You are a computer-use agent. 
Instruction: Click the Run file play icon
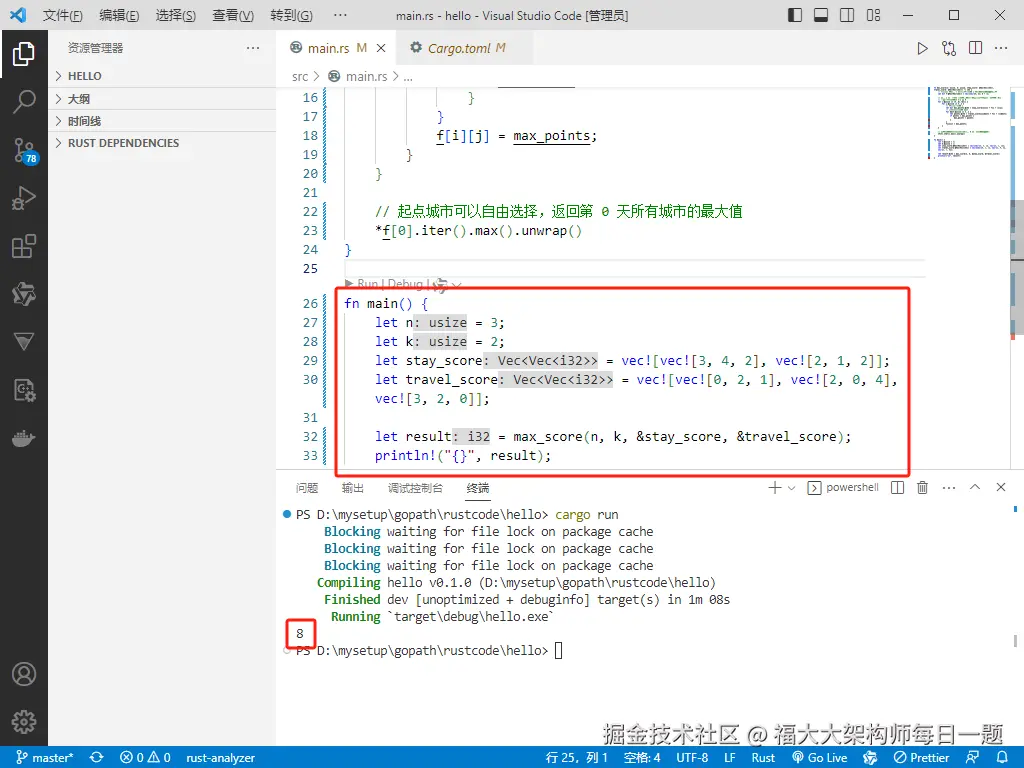point(922,48)
